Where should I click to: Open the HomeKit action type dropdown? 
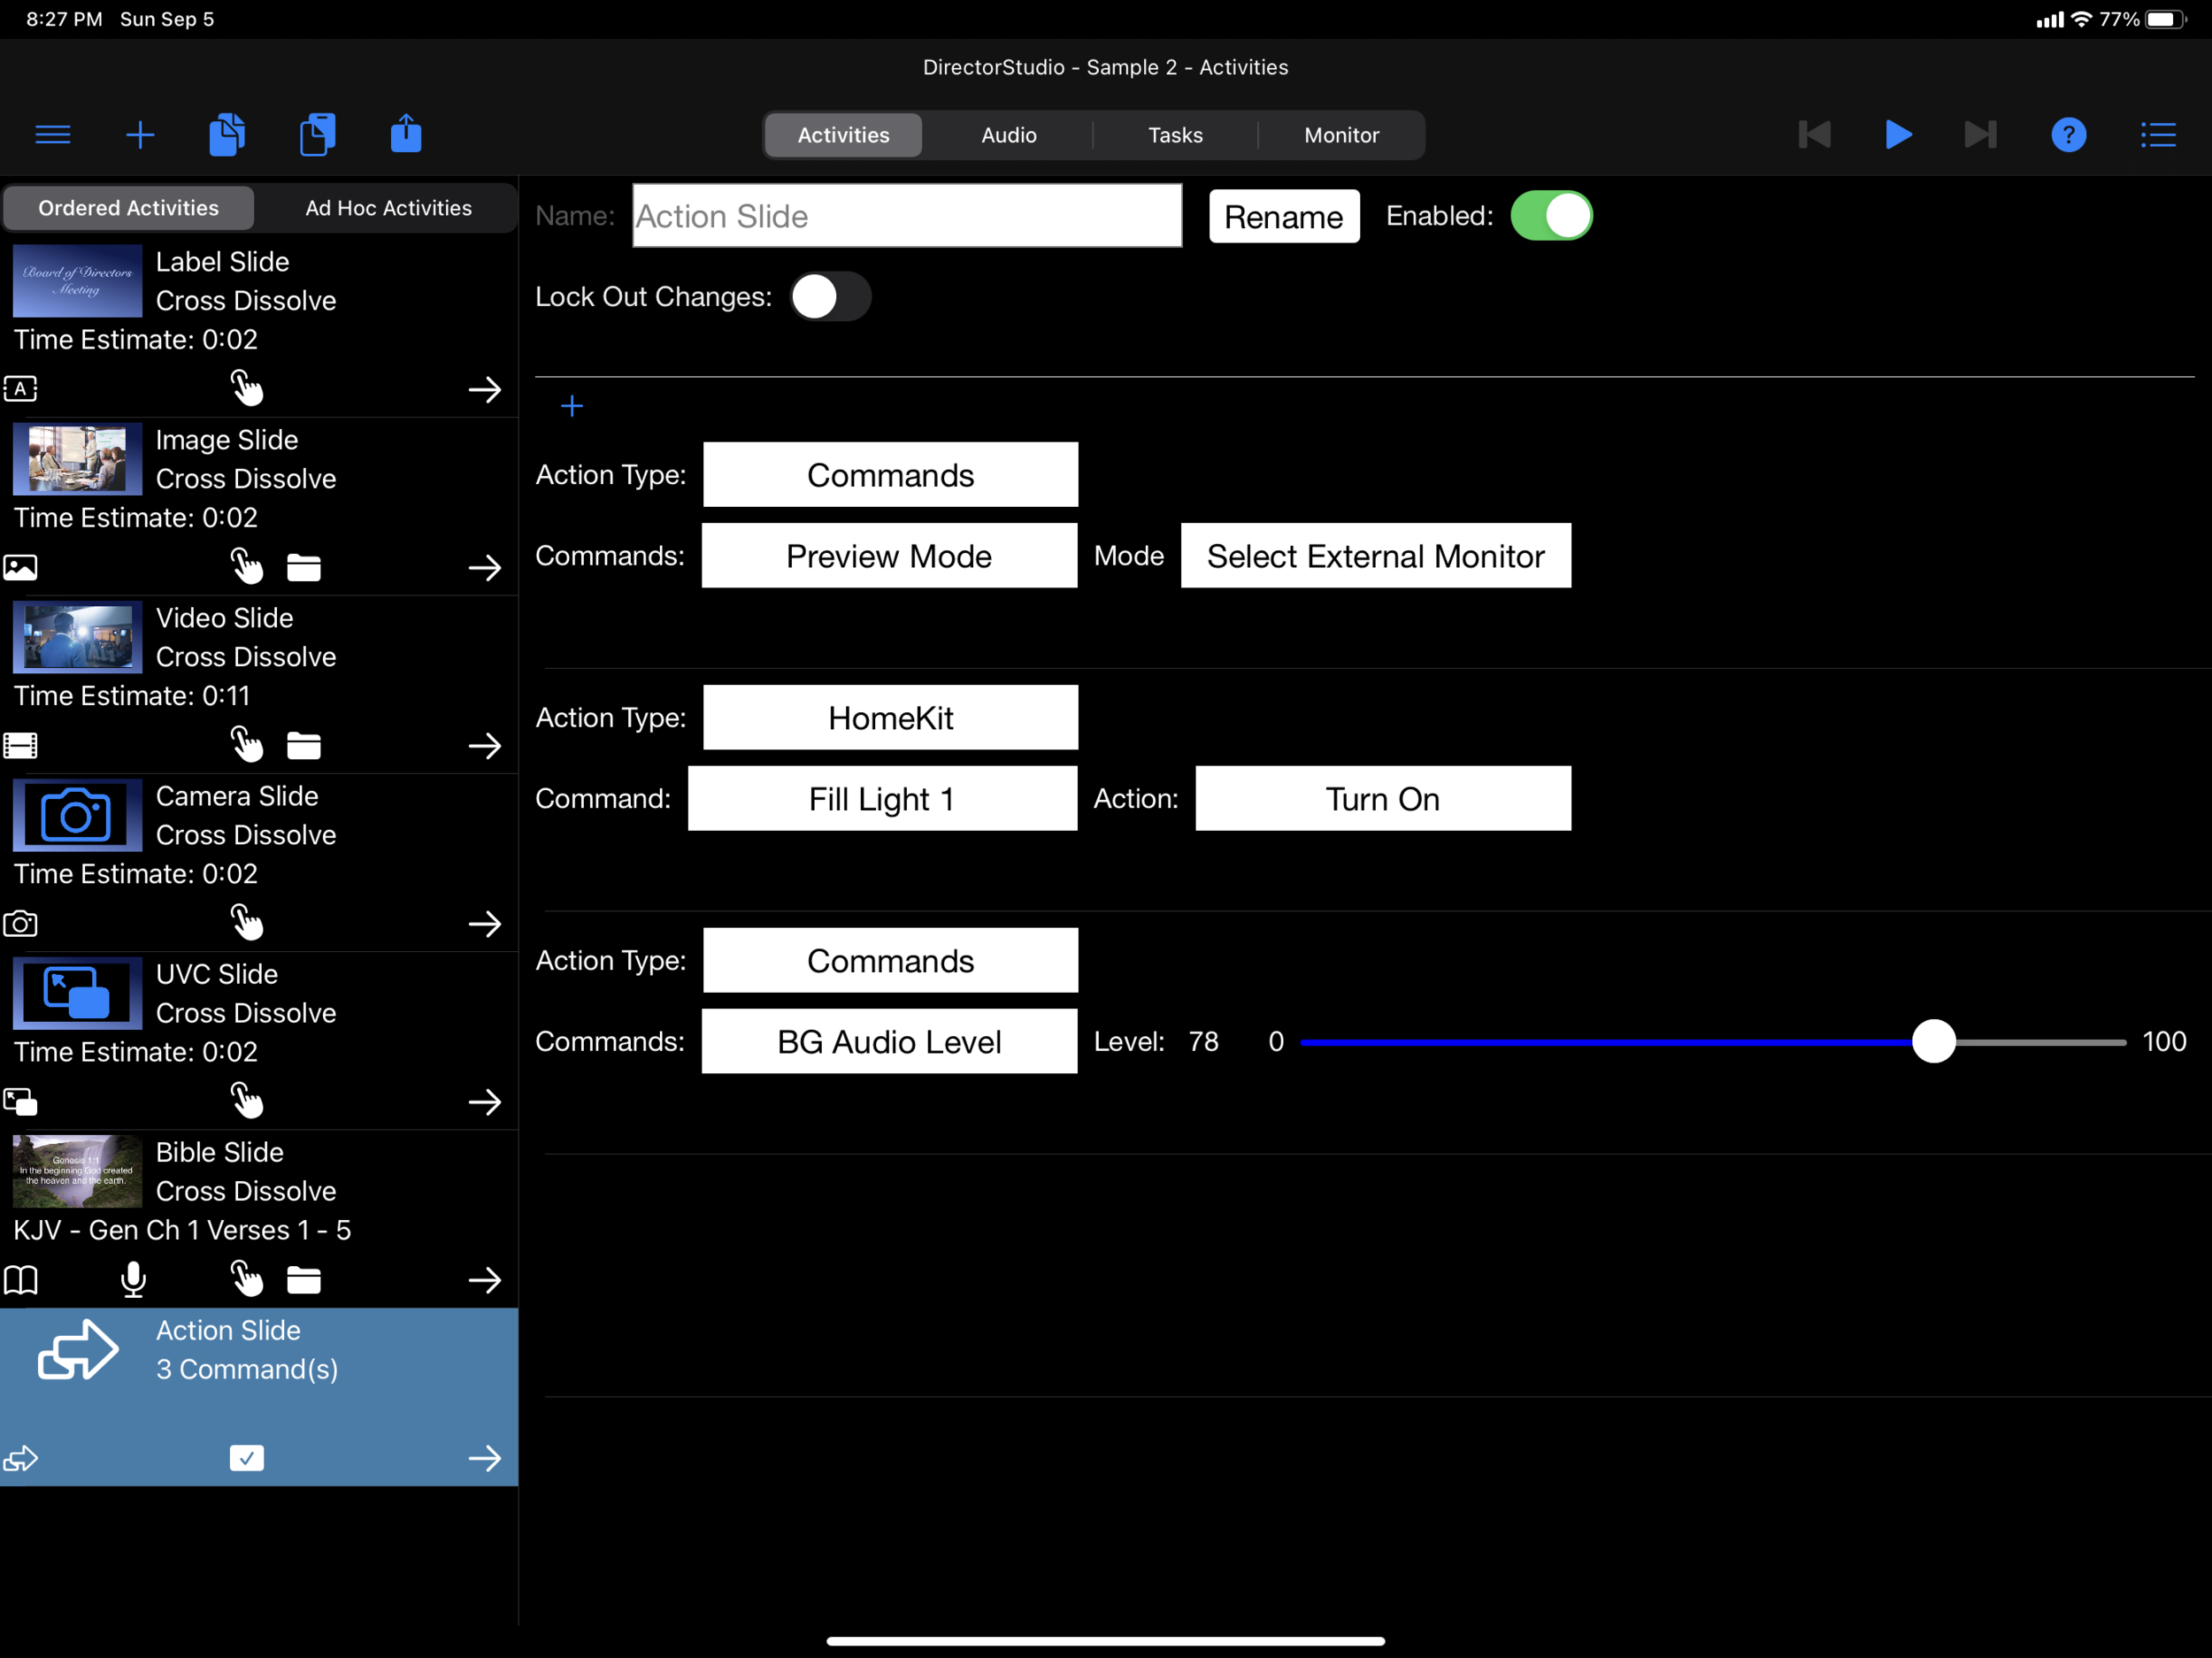[x=890, y=718]
